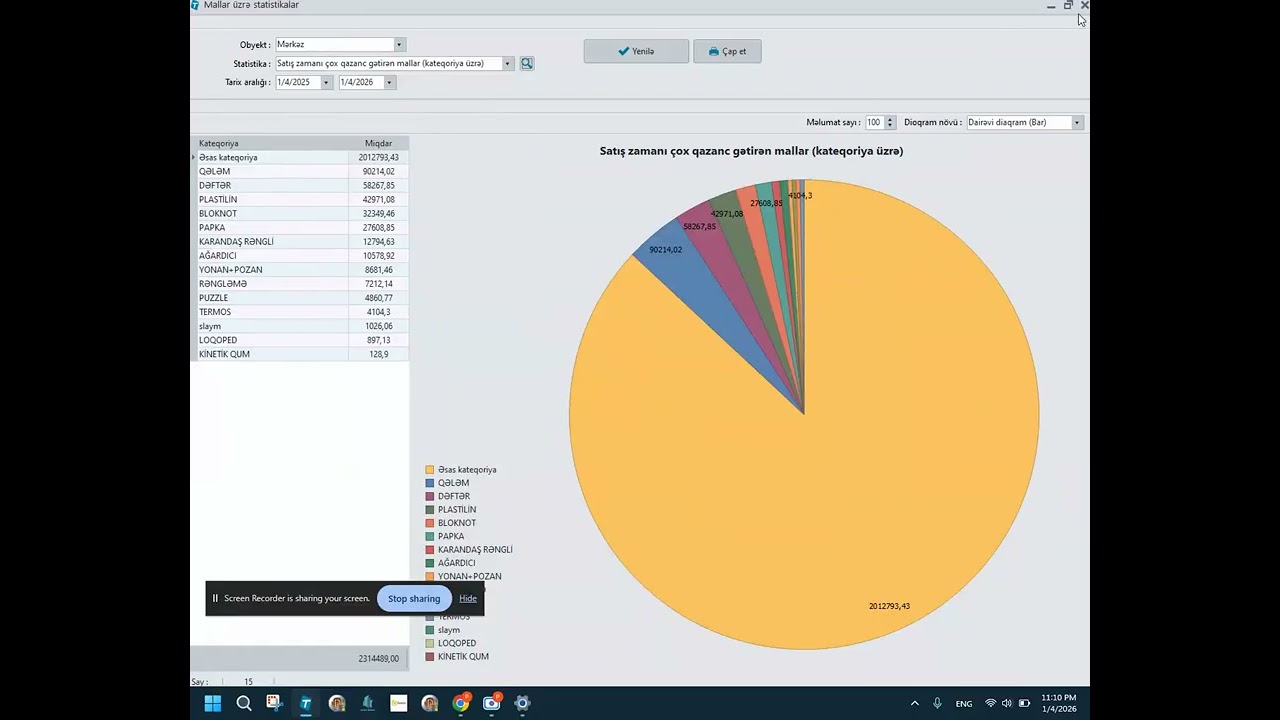Image resolution: width=1280 pixels, height=720 pixels.
Task: Click the Çap et print button
Action: (x=727, y=51)
